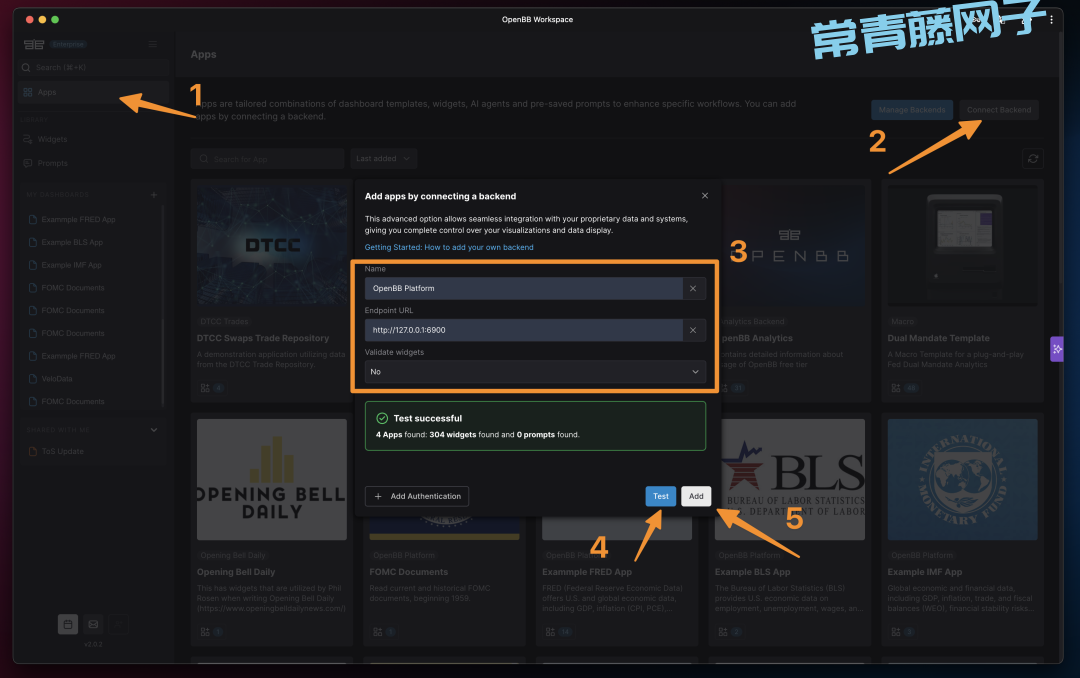Click the blue Test button
This screenshot has height=678, width=1080.
click(661, 496)
